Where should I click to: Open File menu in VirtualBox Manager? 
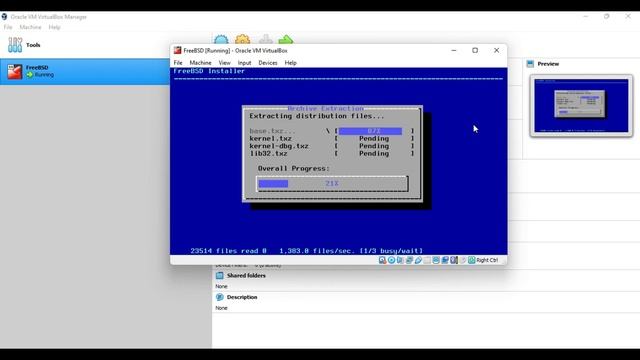[x=8, y=27]
